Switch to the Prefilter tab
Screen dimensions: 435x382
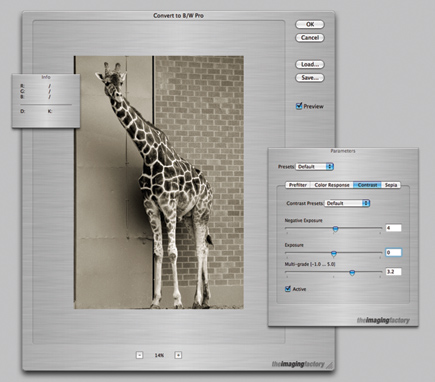298,185
